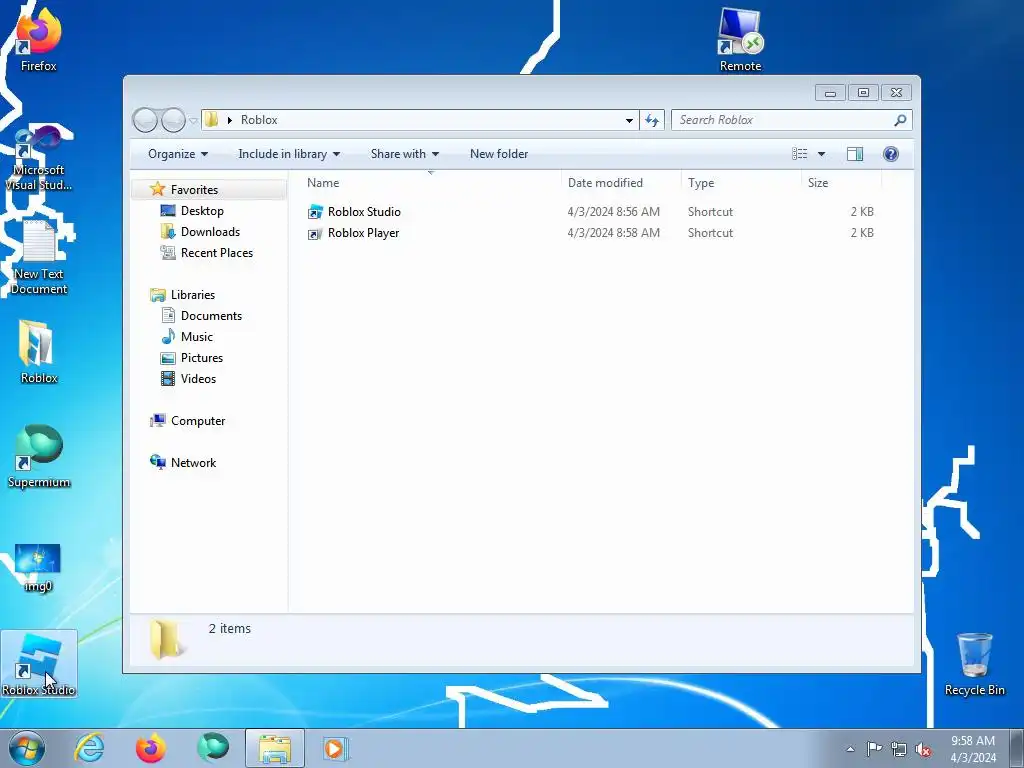This screenshot has width=1024, height=768.
Task: Toggle the preview pane button
Action: coord(854,153)
